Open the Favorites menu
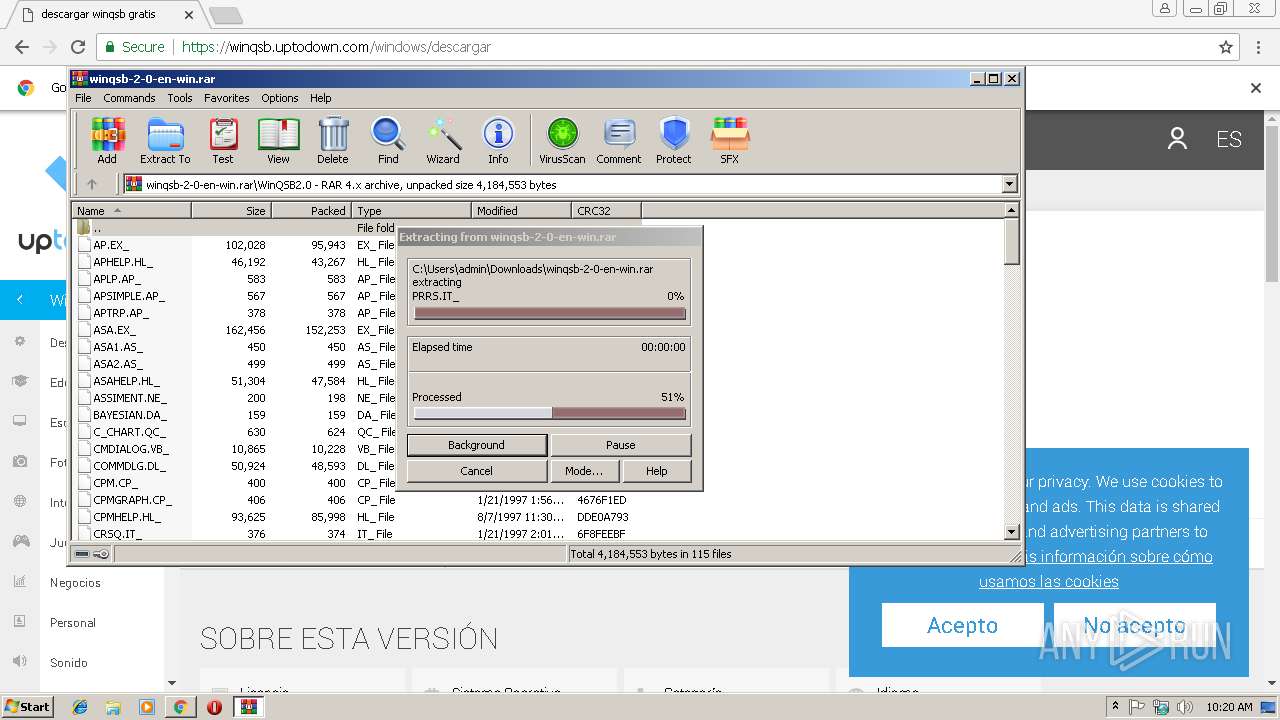The image size is (1280, 720). (x=227, y=98)
